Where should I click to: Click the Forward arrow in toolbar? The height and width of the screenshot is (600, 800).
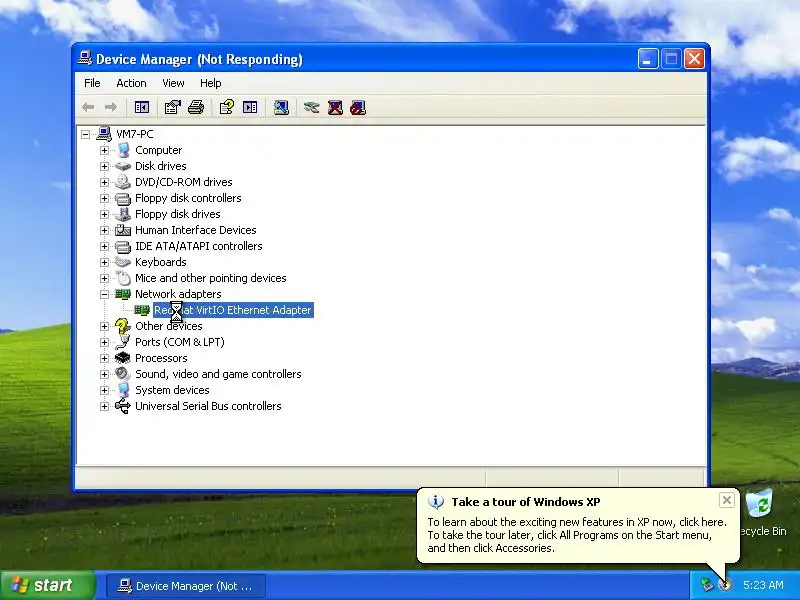(x=111, y=107)
